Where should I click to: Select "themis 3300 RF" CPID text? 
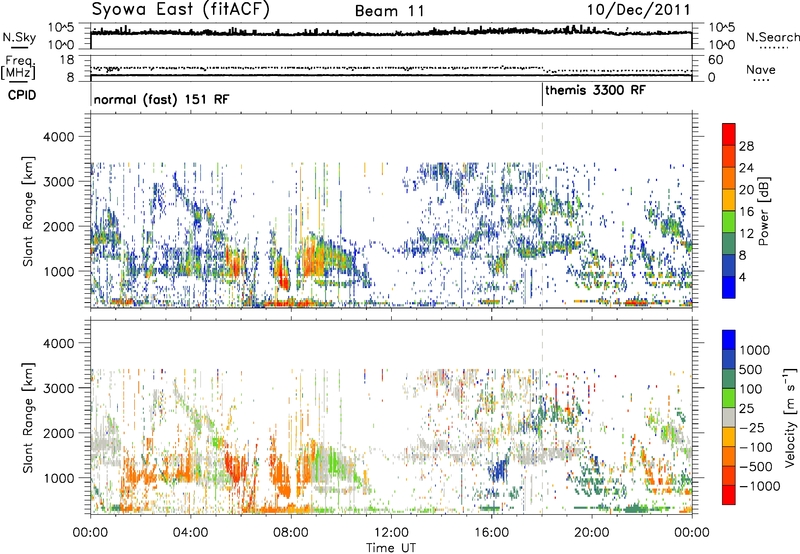click(x=595, y=91)
